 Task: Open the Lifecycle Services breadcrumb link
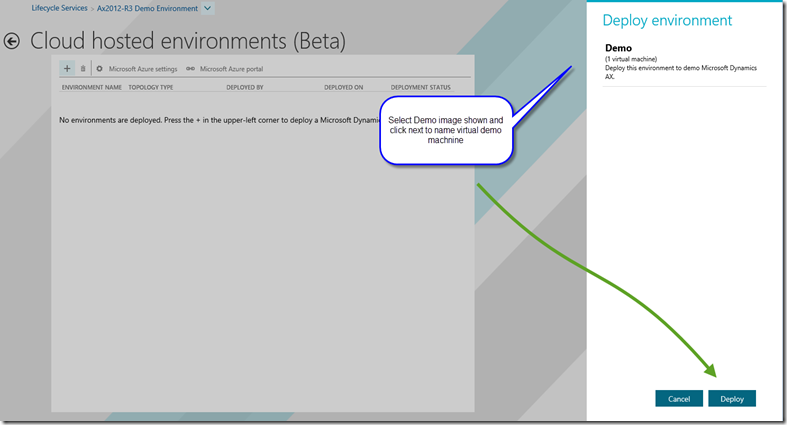point(59,8)
